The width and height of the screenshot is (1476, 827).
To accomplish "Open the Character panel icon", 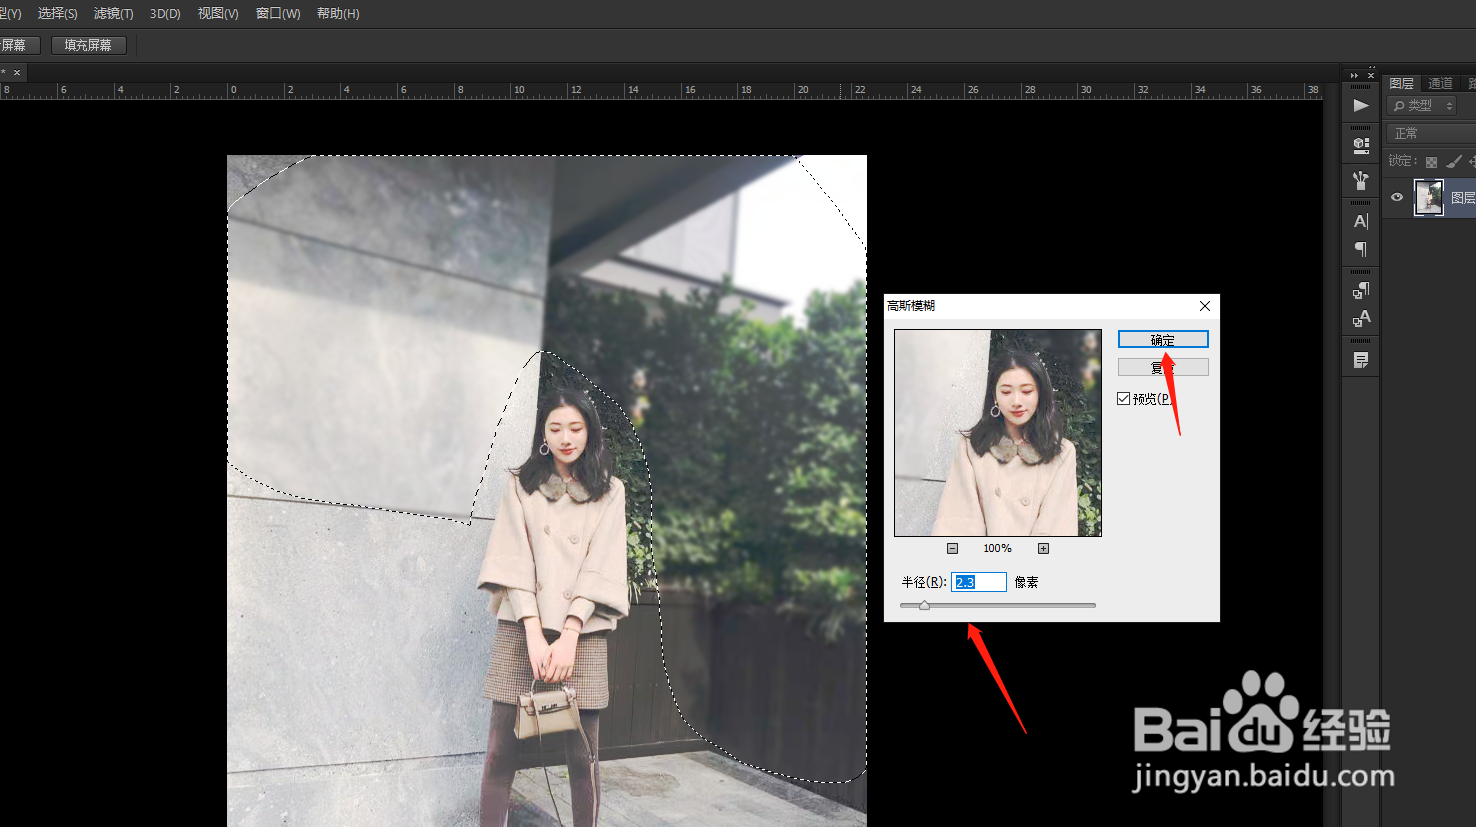I will (1361, 222).
